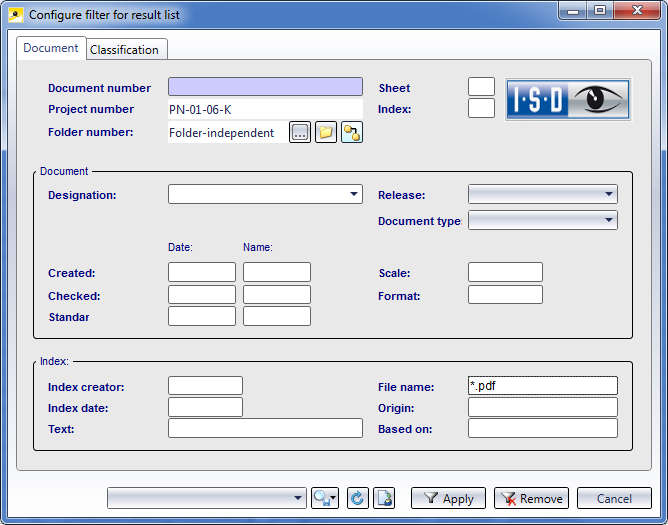Click the Text input field
The width and height of the screenshot is (668, 525).
pos(265,428)
